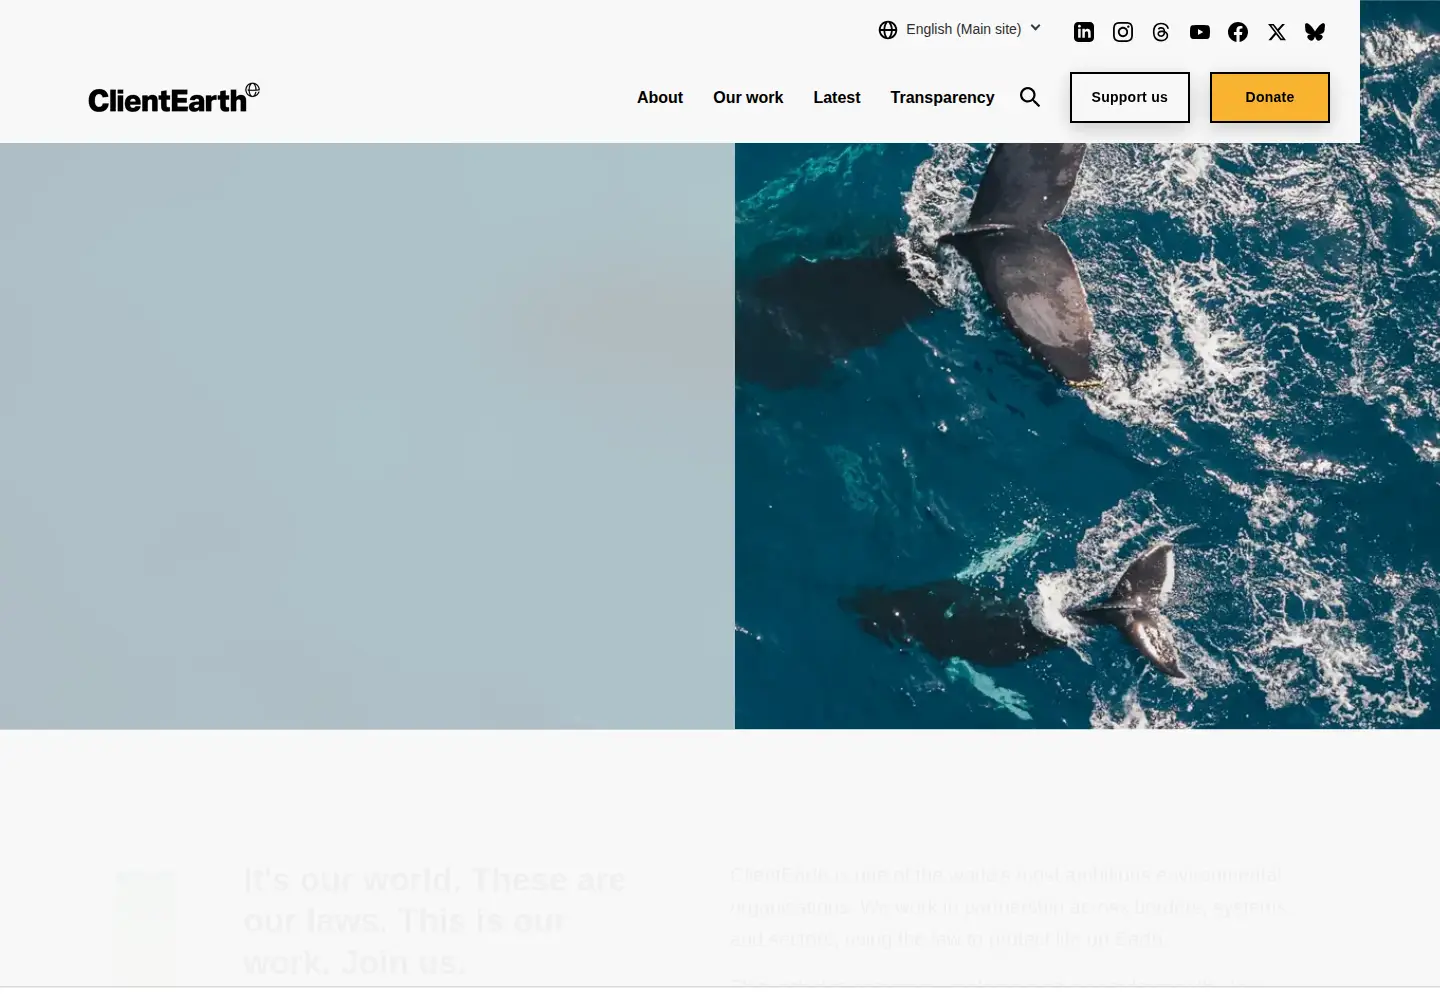Open the About menu
This screenshot has height=1000, width=1440.
(660, 97)
